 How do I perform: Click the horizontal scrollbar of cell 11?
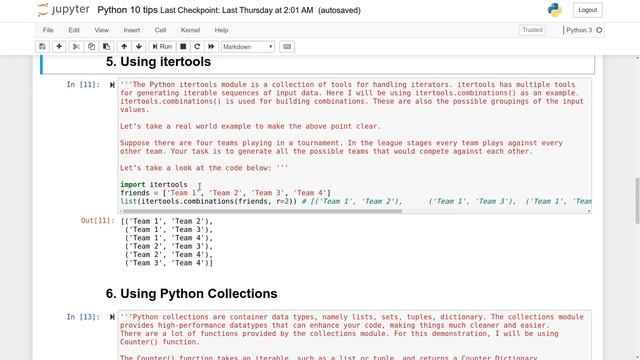(262, 211)
